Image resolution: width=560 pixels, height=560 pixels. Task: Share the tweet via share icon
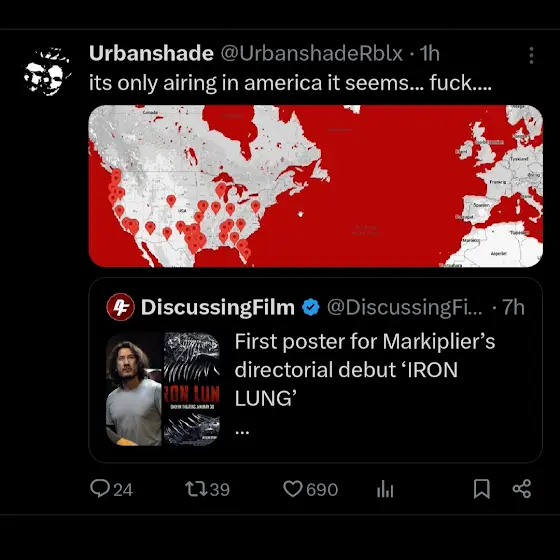(x=522, y=489)
